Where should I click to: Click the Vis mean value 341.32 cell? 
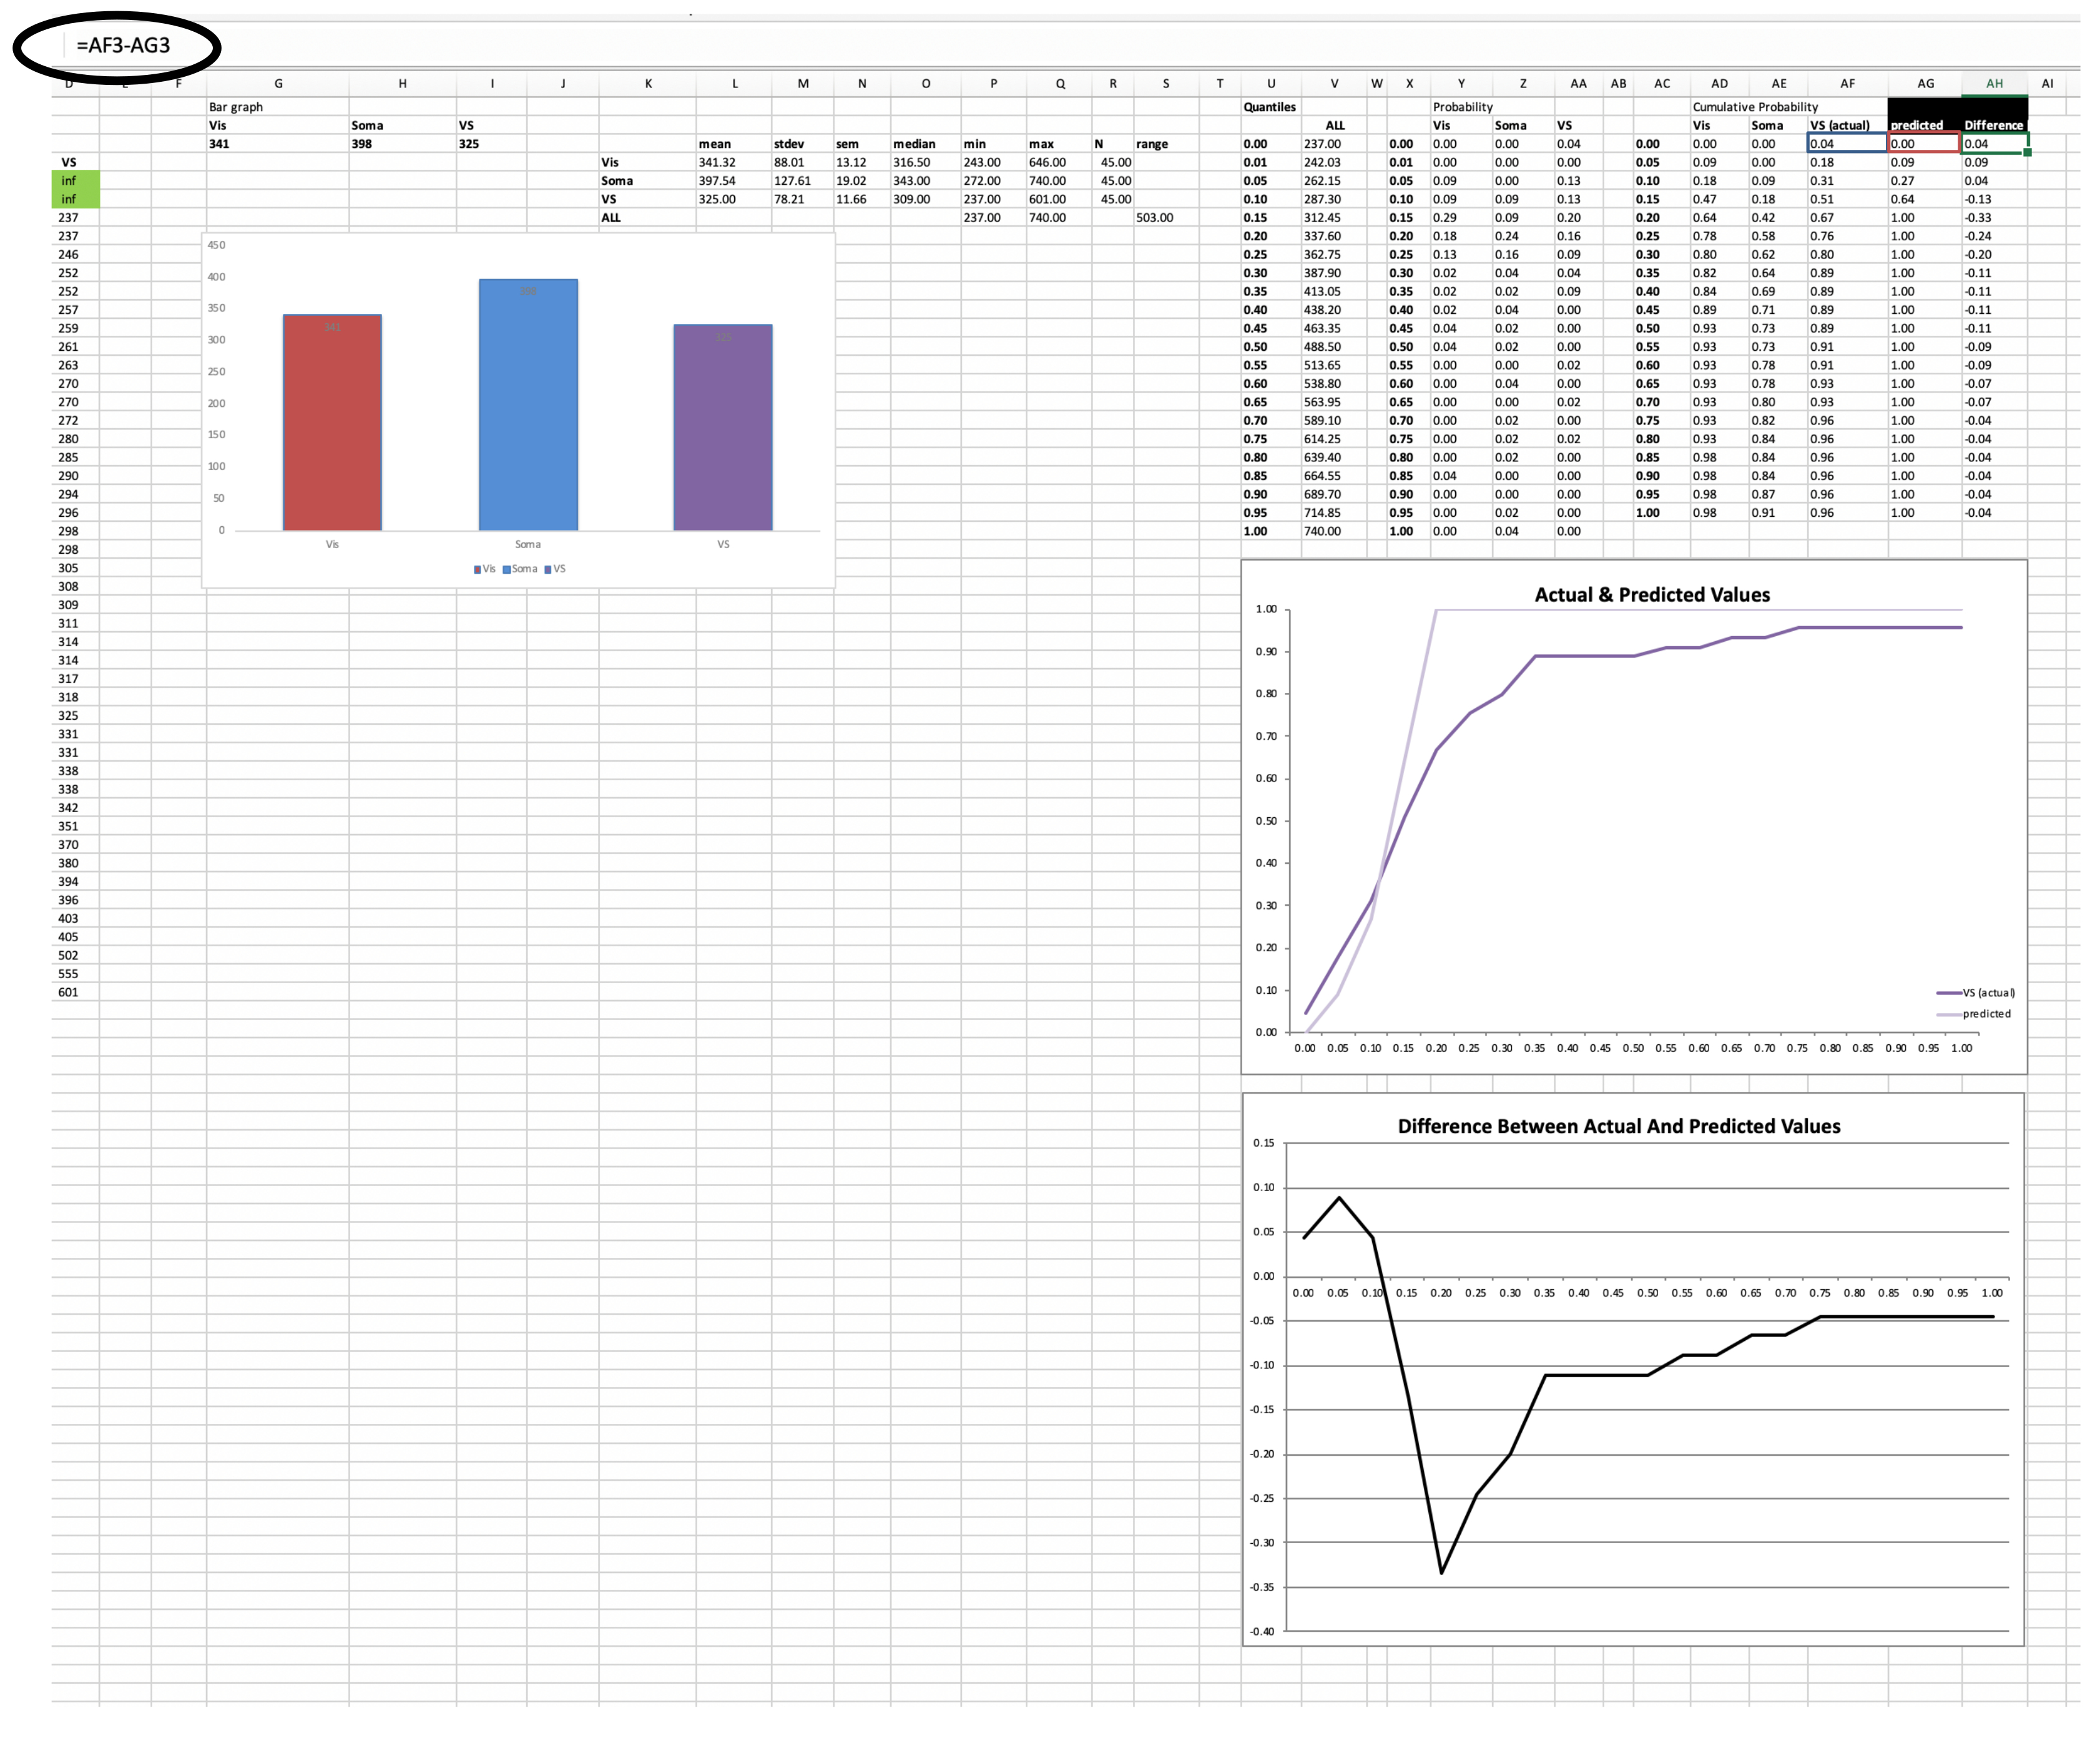pyautogui.click(x=717, y=162)
